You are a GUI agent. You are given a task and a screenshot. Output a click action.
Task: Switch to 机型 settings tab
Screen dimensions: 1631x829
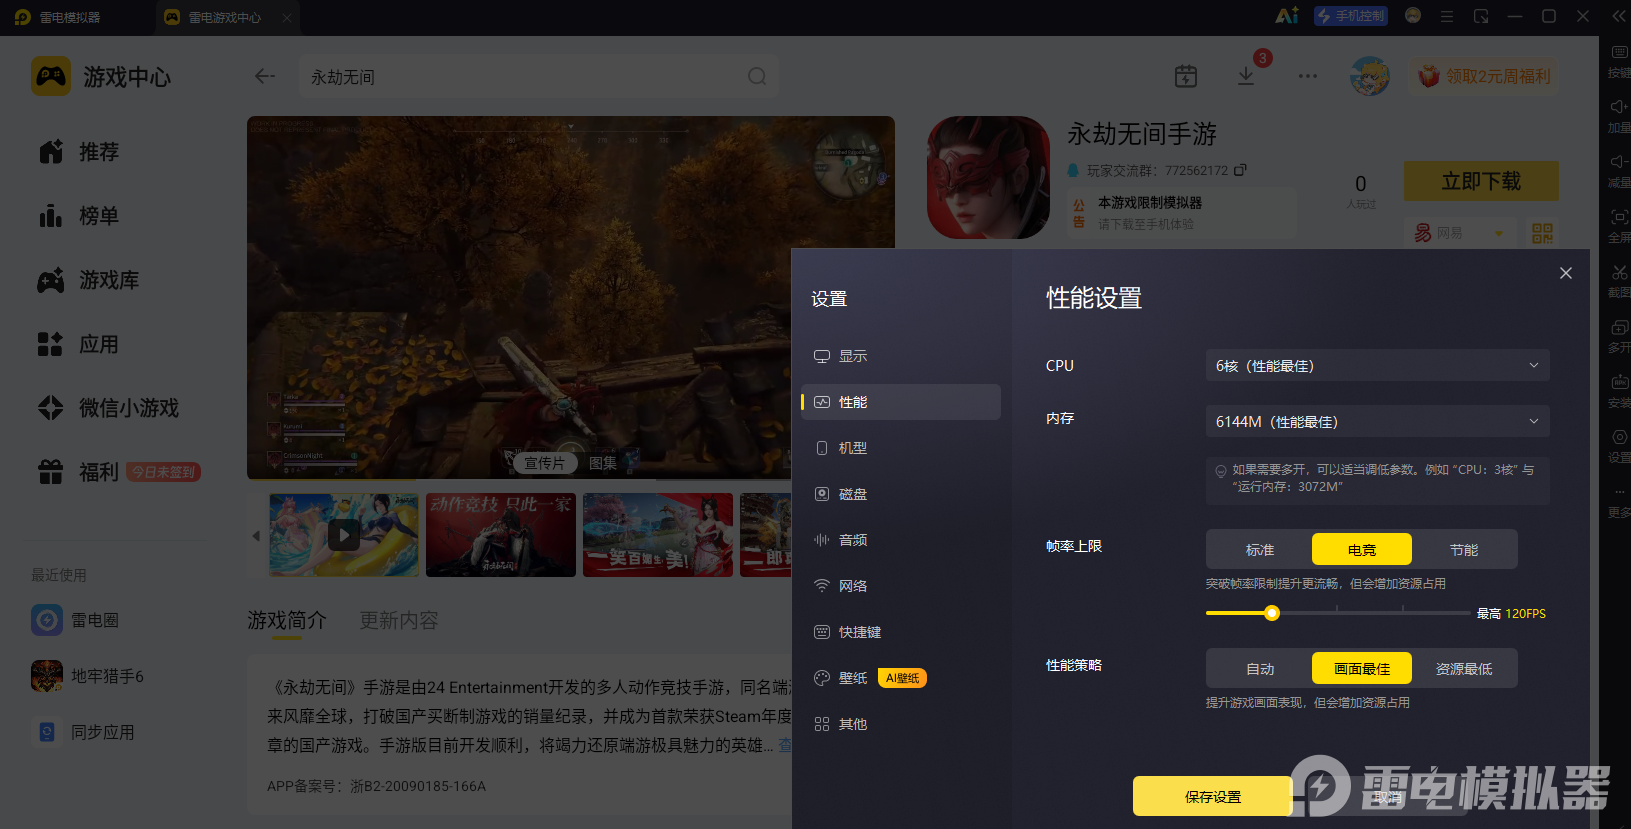(901, 448)
